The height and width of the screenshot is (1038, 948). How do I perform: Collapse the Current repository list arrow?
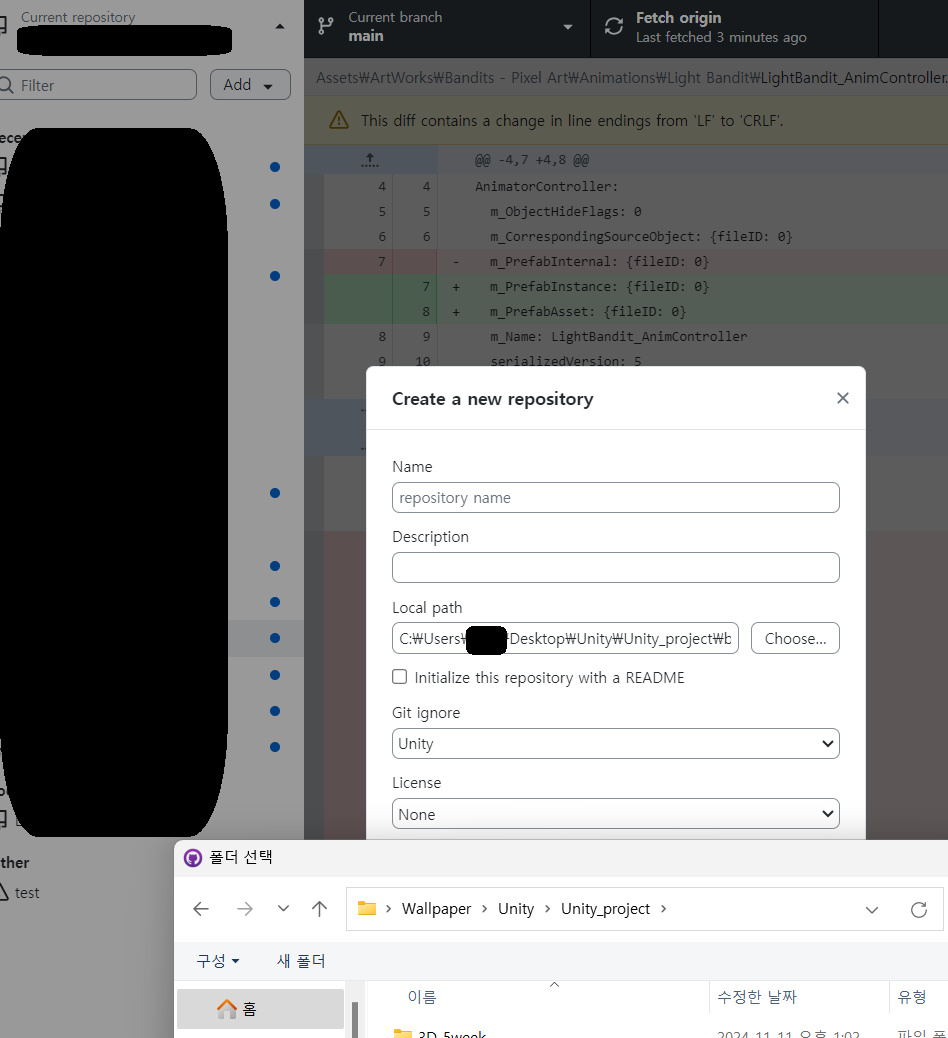coord(279,26)
